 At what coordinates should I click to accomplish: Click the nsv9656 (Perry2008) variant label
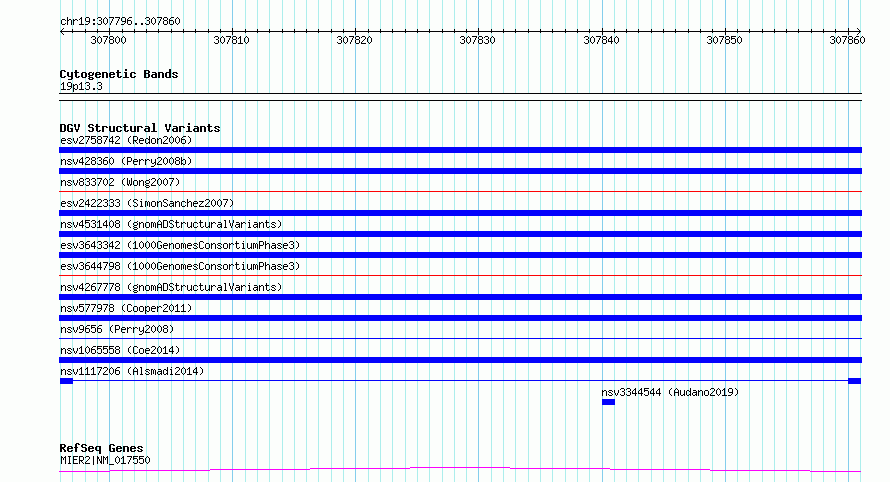(x=117, y=329)
